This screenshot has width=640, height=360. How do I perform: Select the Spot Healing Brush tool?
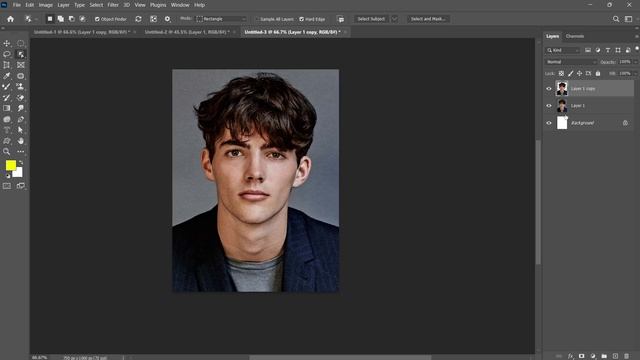pos(20,76)
